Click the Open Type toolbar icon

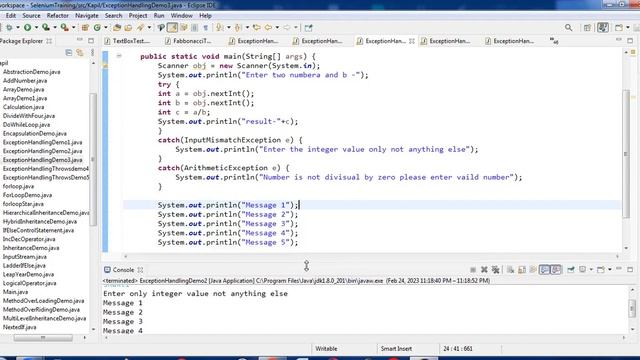click(x=117, y=28)
